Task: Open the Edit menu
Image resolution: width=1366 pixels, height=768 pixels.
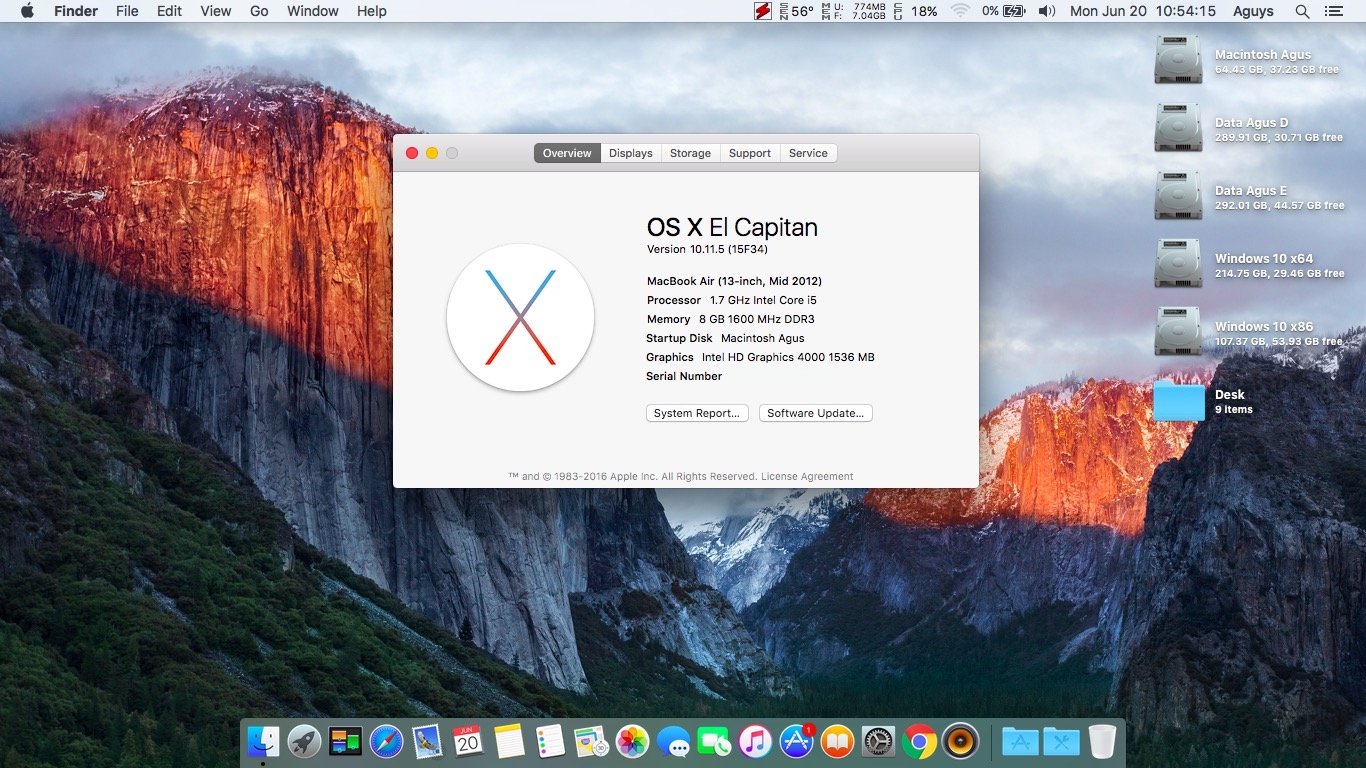Action: click(x=169, y=11)
